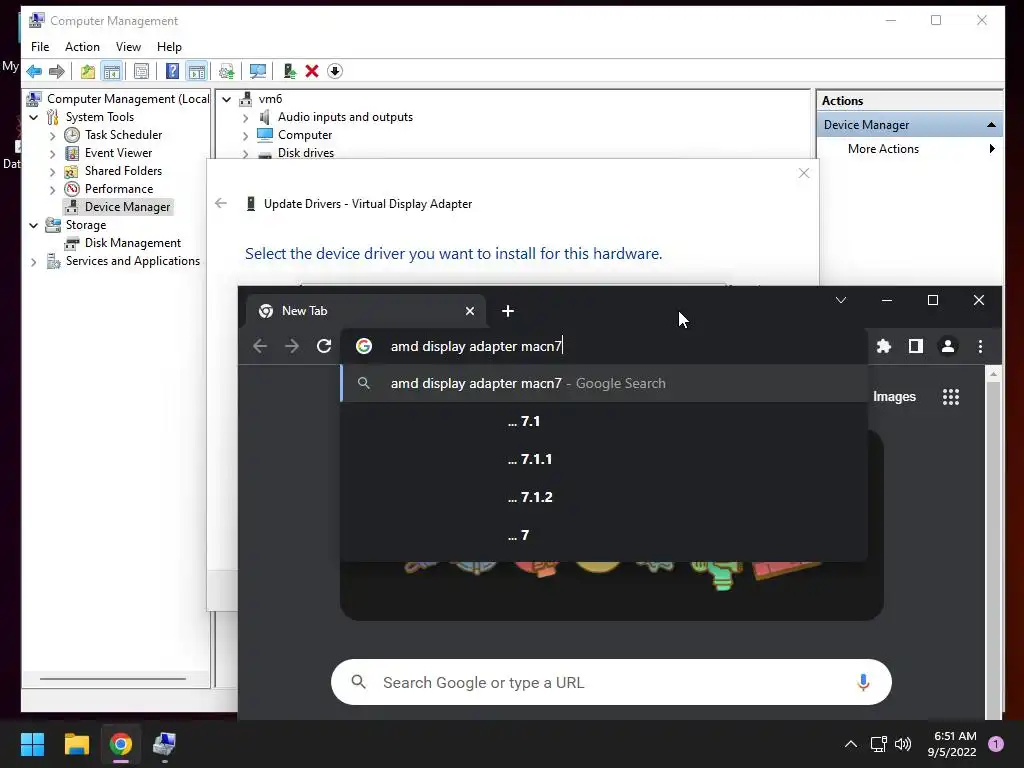1024x768 pixels.
Task: Expand Event Viewer tree node
Action: [52, 154]
